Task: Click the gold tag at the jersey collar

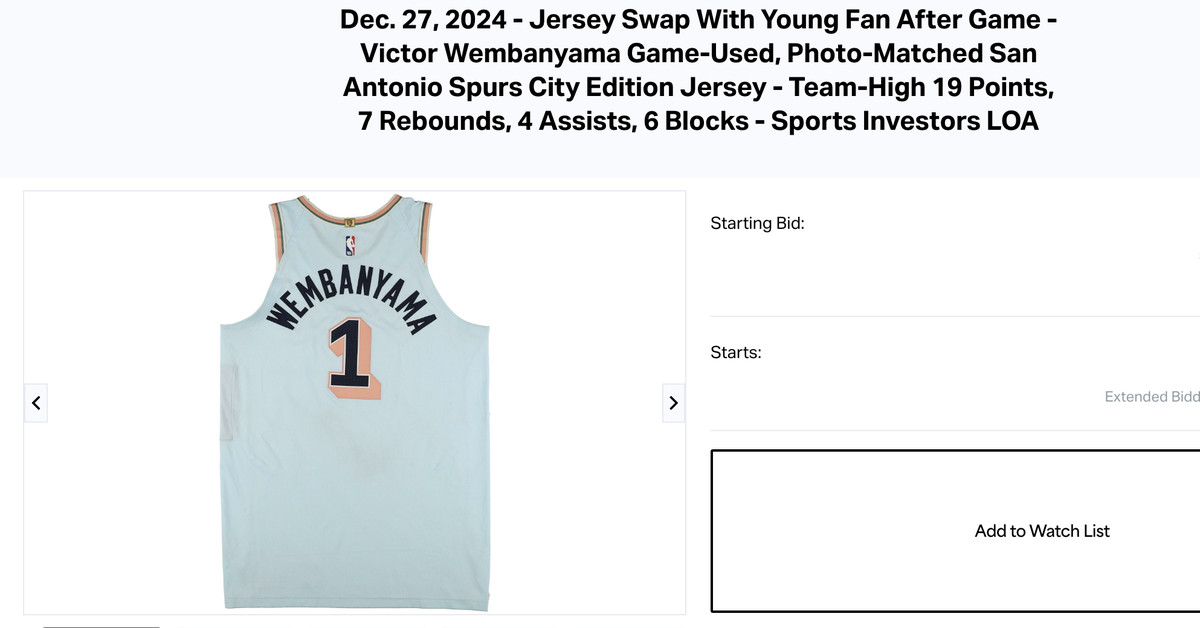Action: point(350,224)
